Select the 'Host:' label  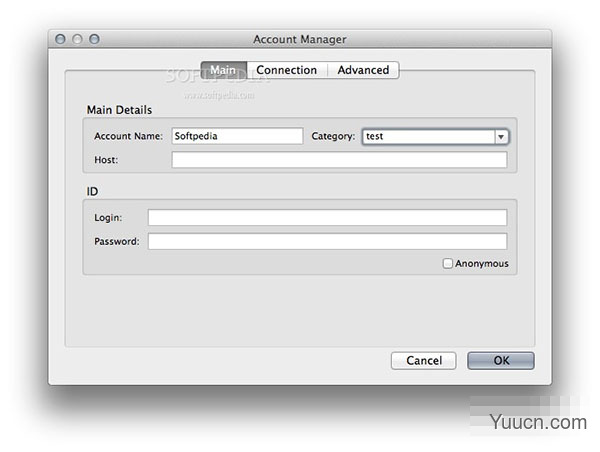pos(106,160)
